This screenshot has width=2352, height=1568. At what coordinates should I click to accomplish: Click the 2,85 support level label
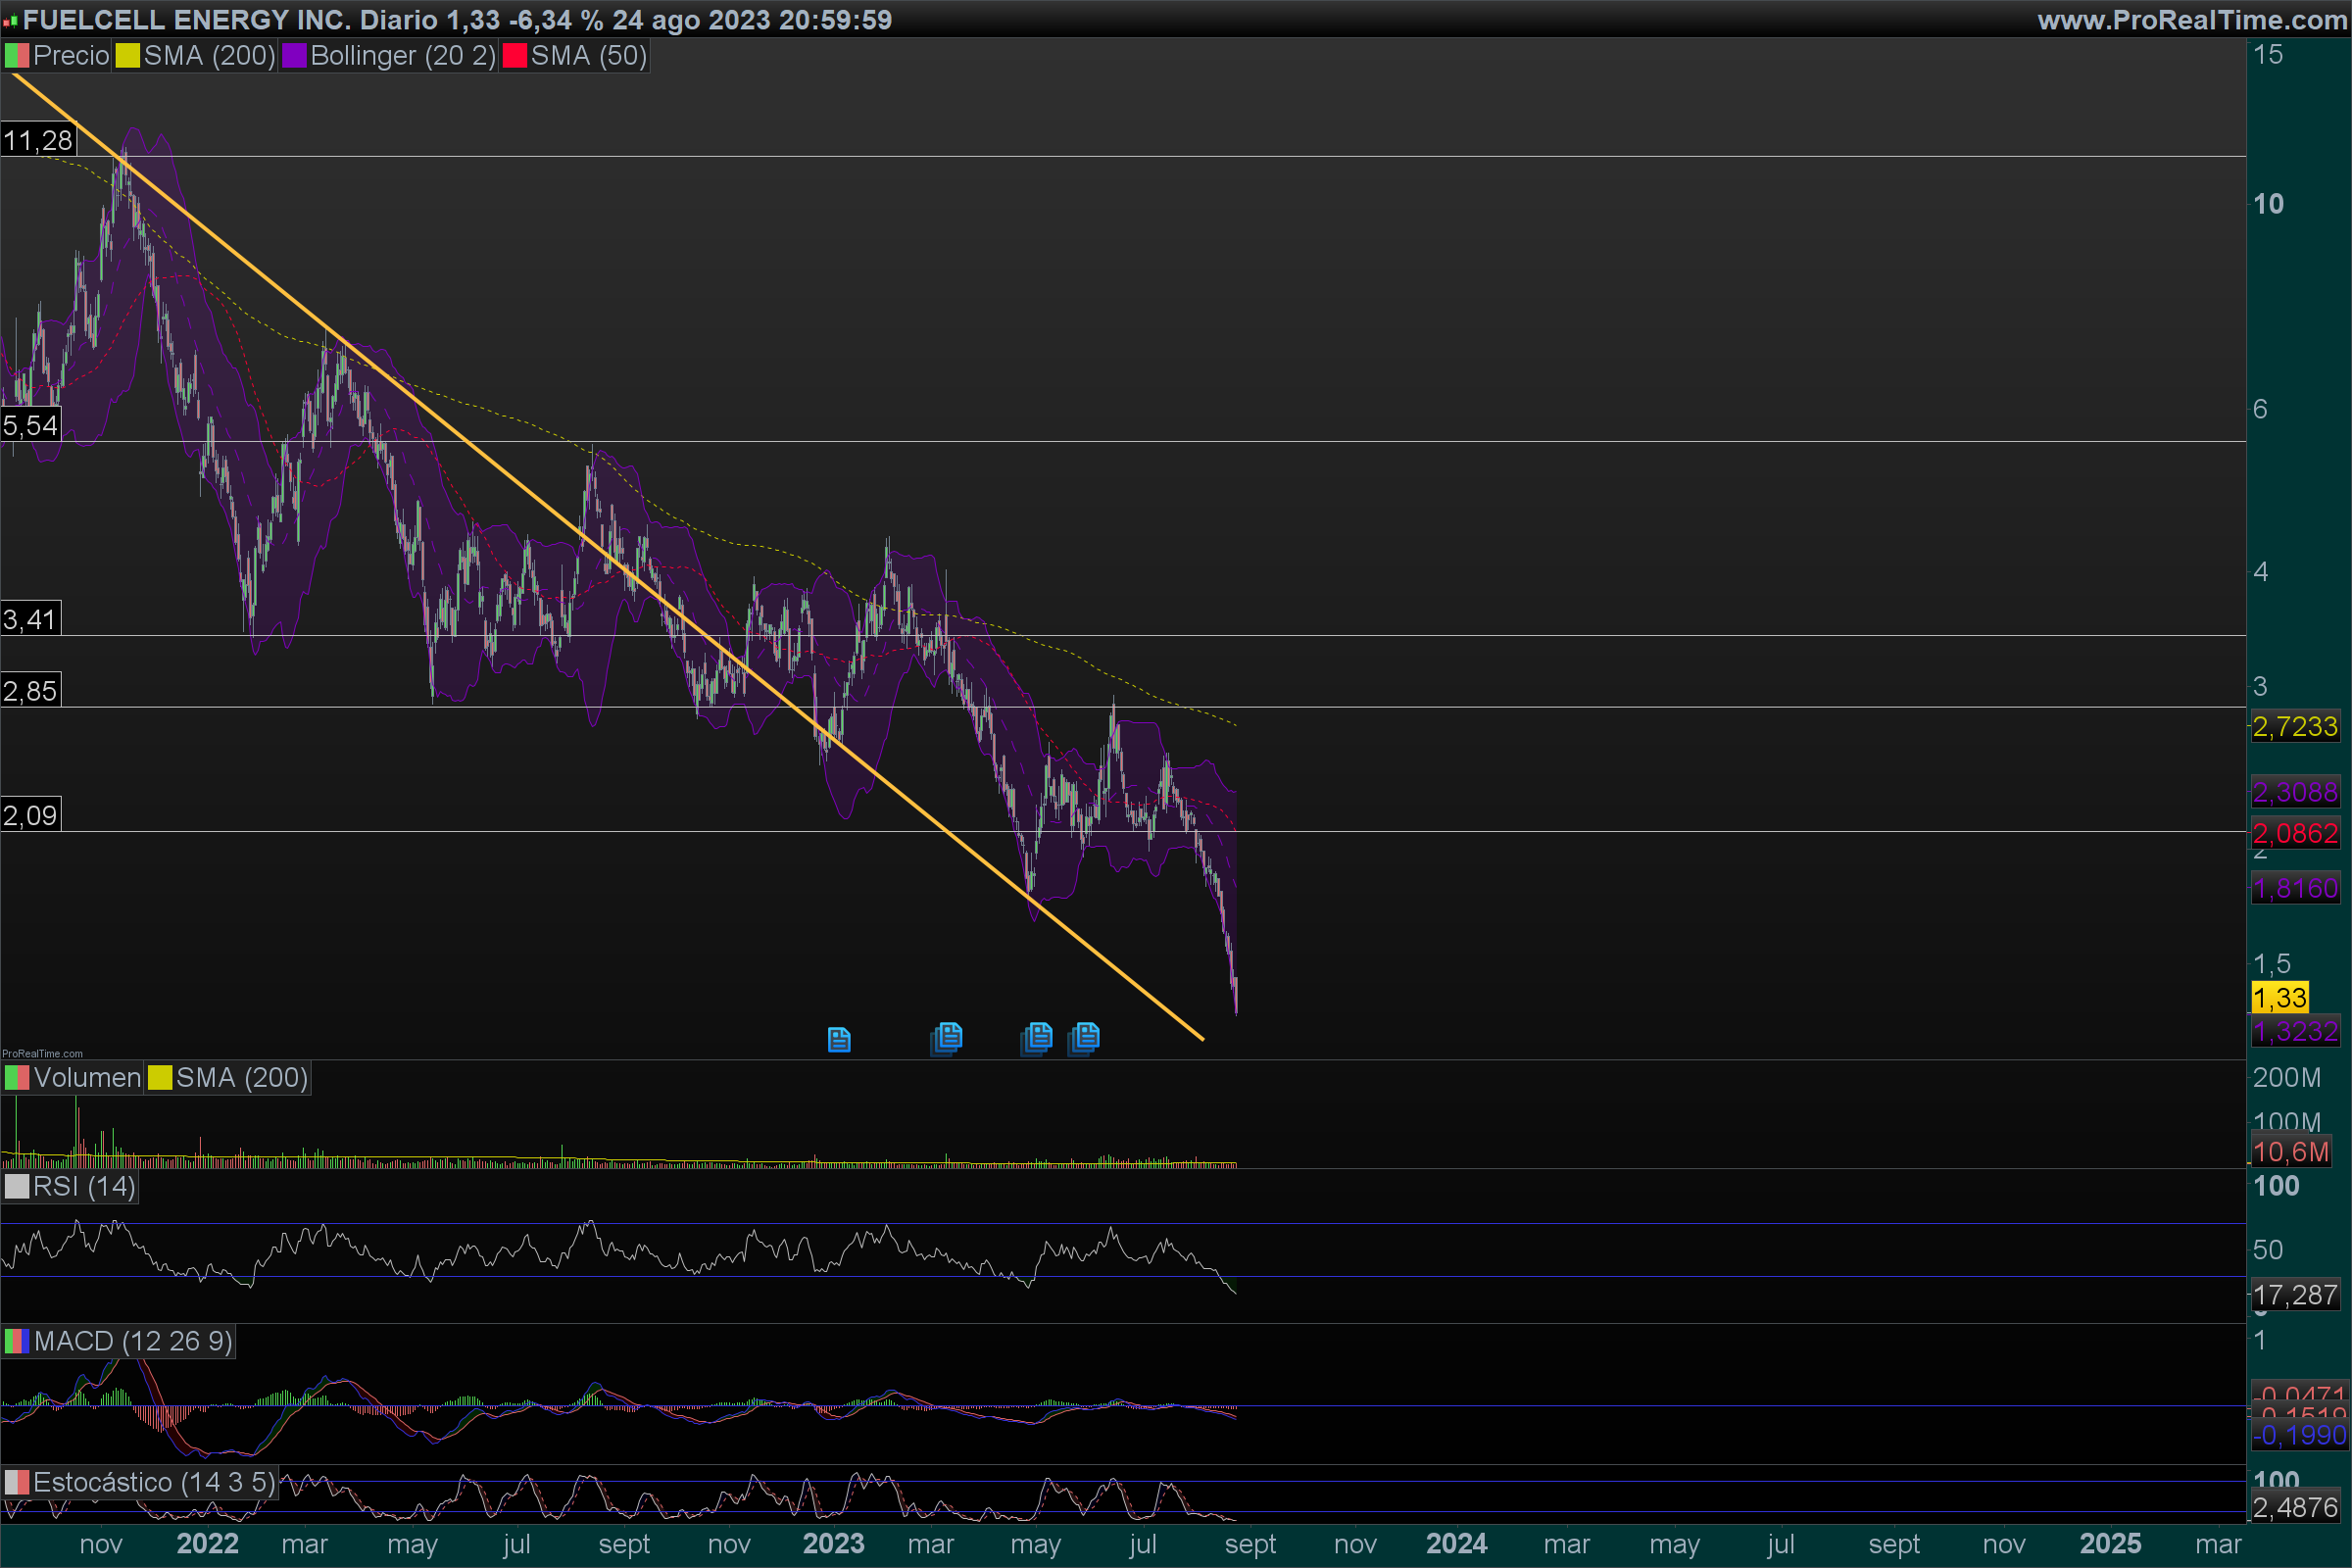(x=30, y=691)
